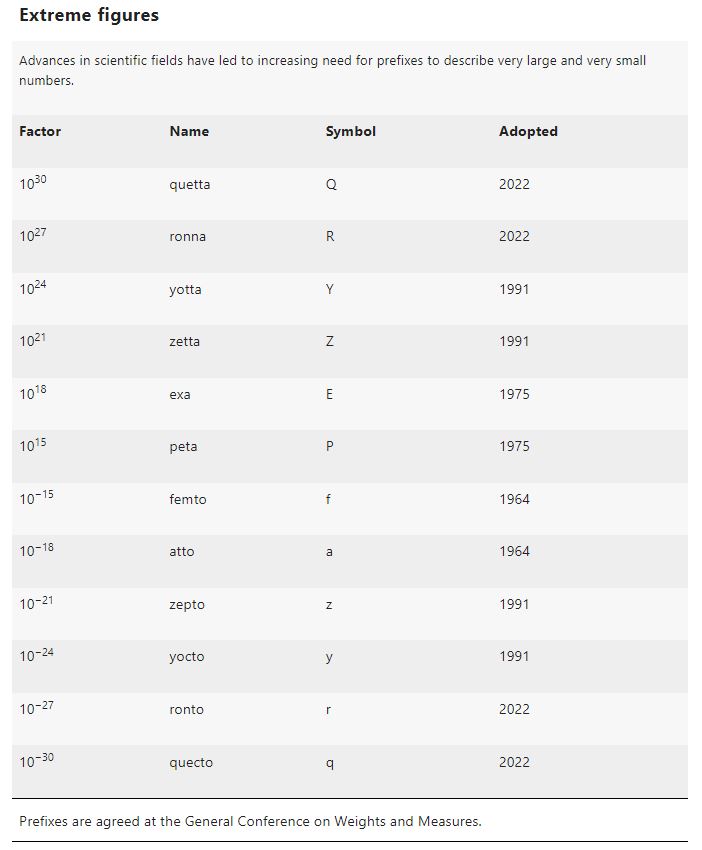Click the femto name cell
This screenshot has width=702, height=850.
pos(188,499)
